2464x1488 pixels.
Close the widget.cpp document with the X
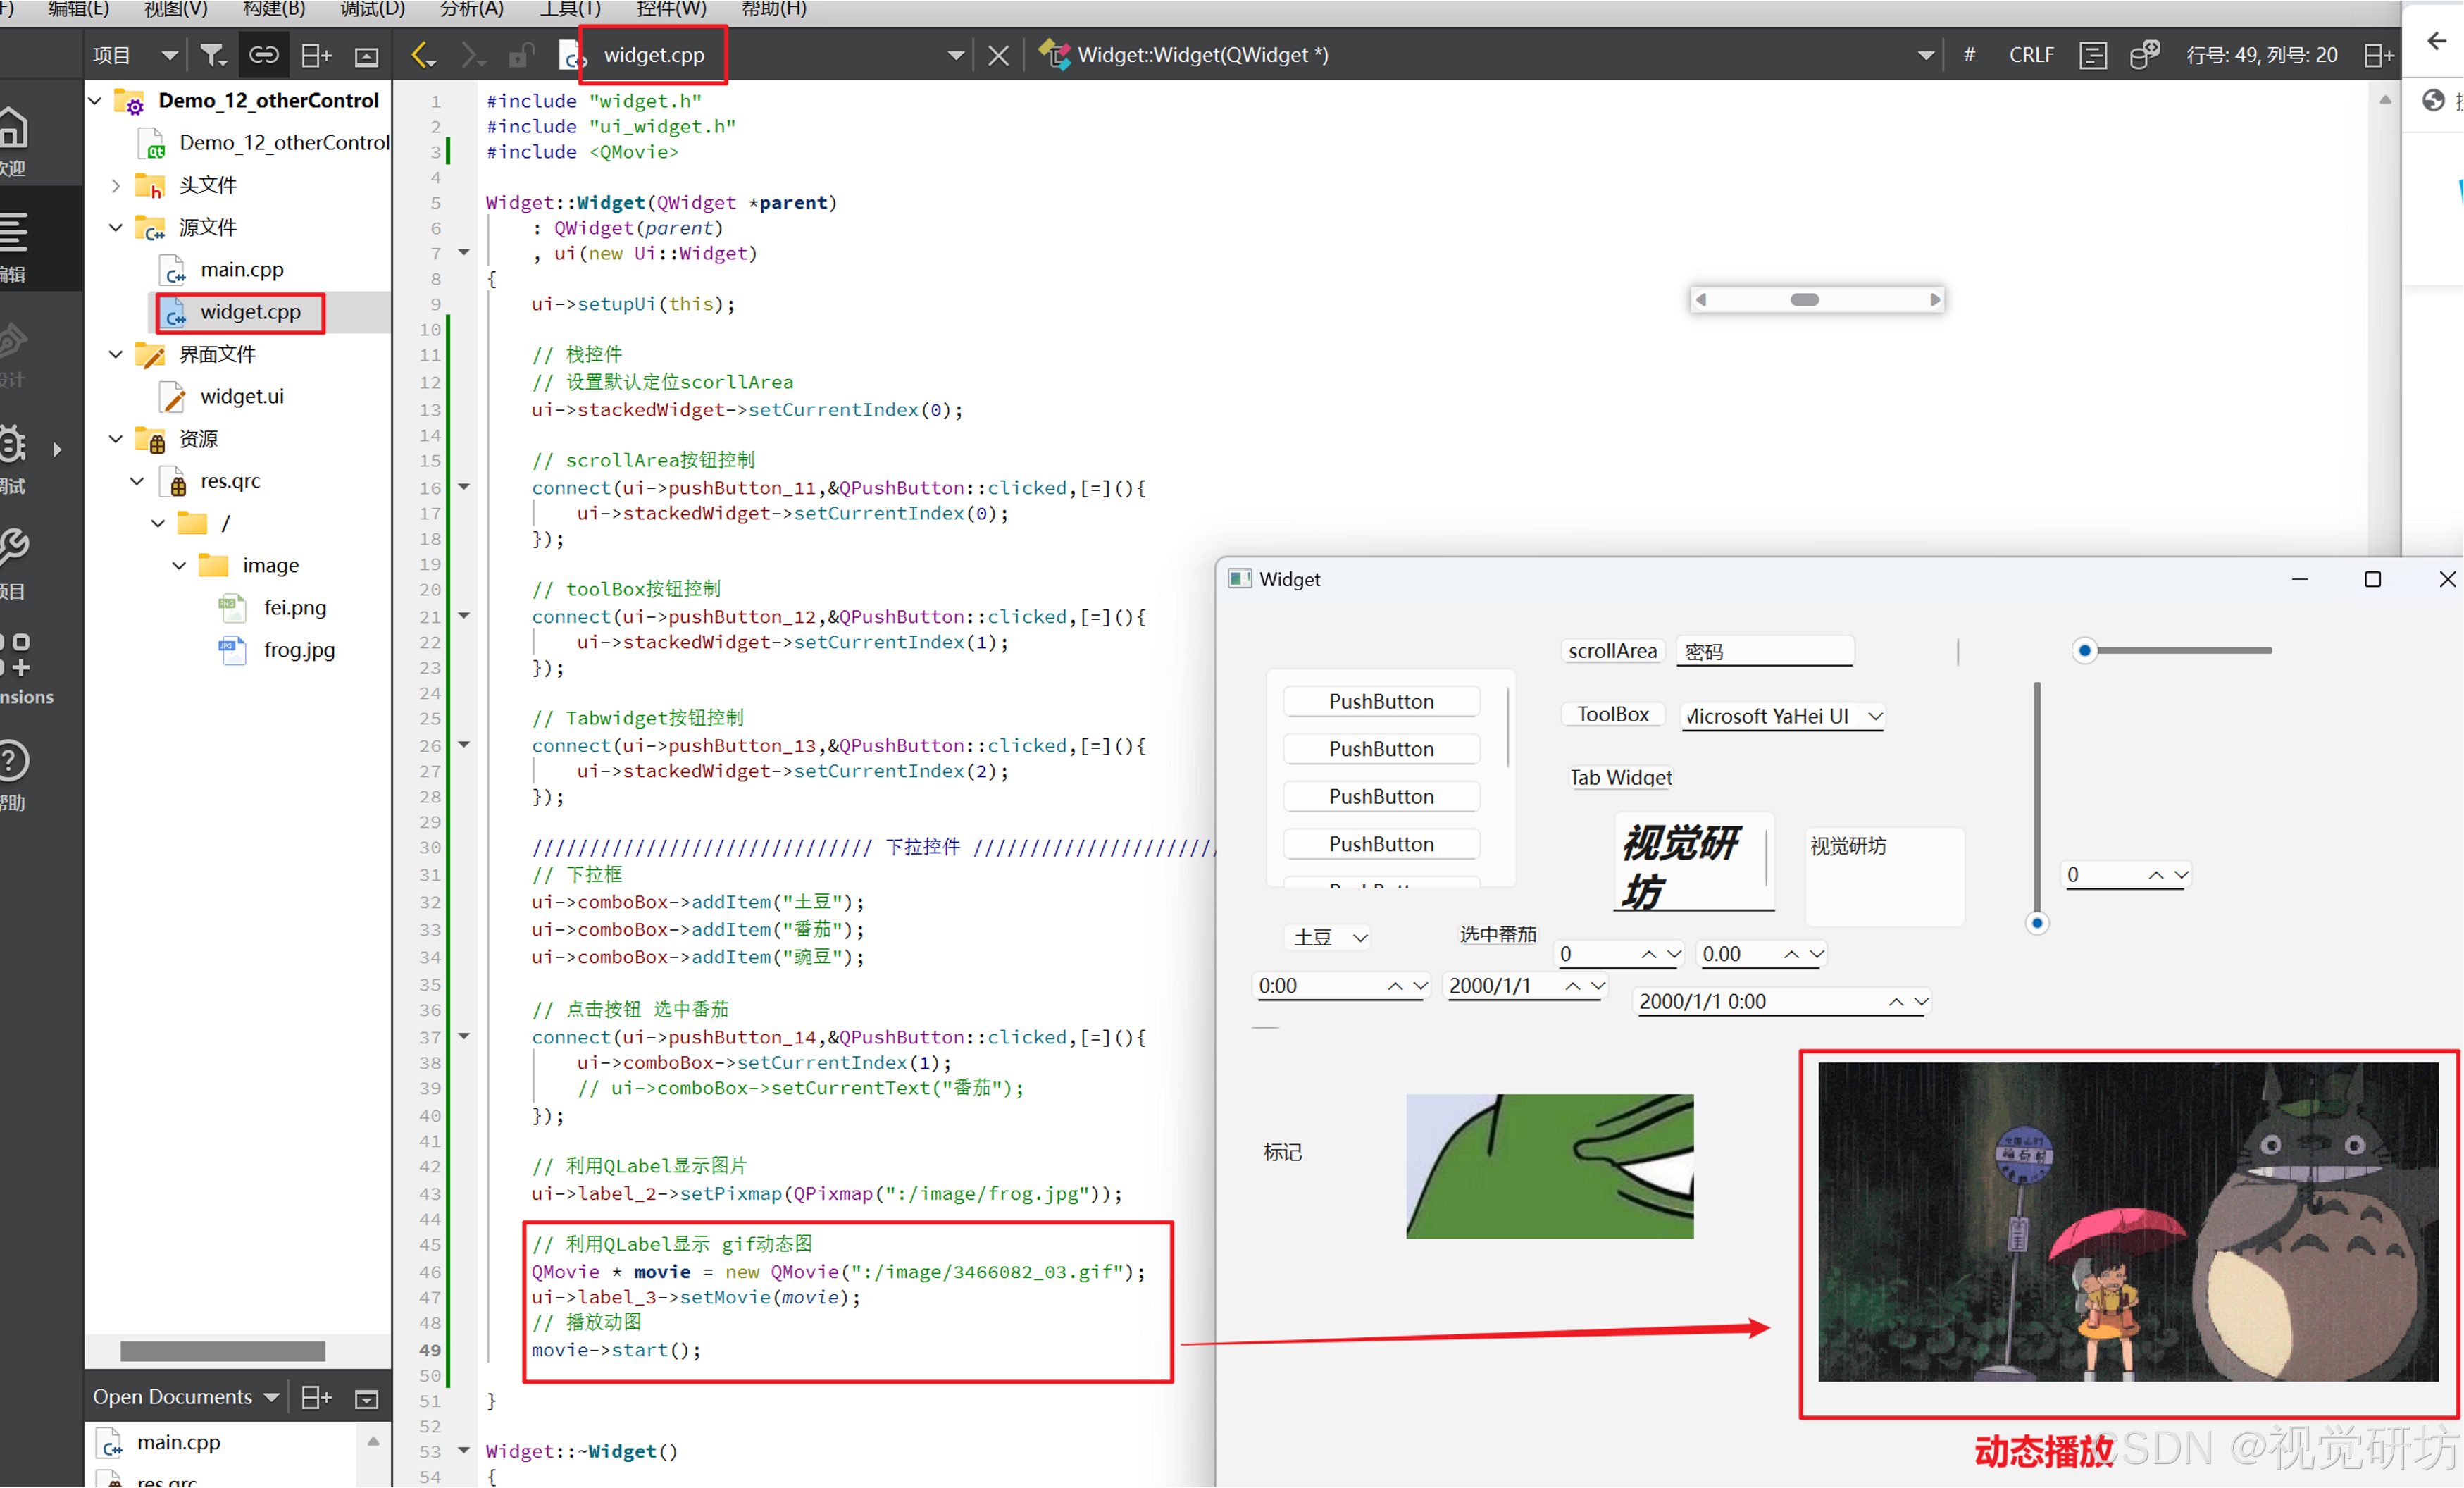[x=998, y=55]
